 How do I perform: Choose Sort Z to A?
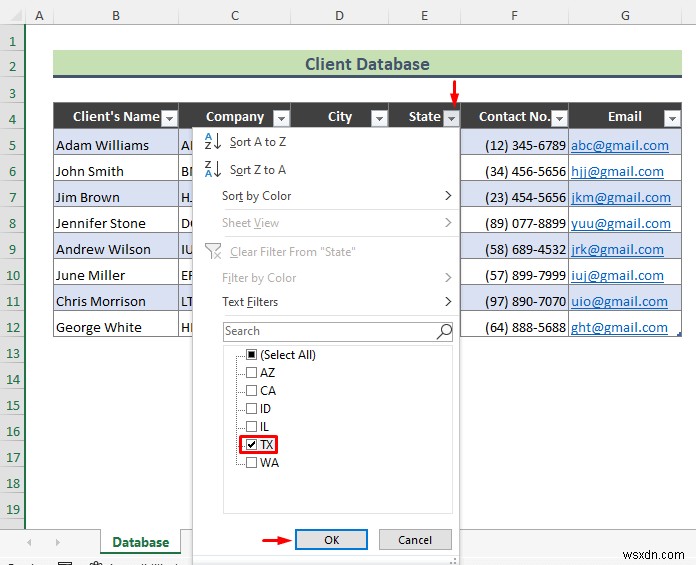click(326, 170)
